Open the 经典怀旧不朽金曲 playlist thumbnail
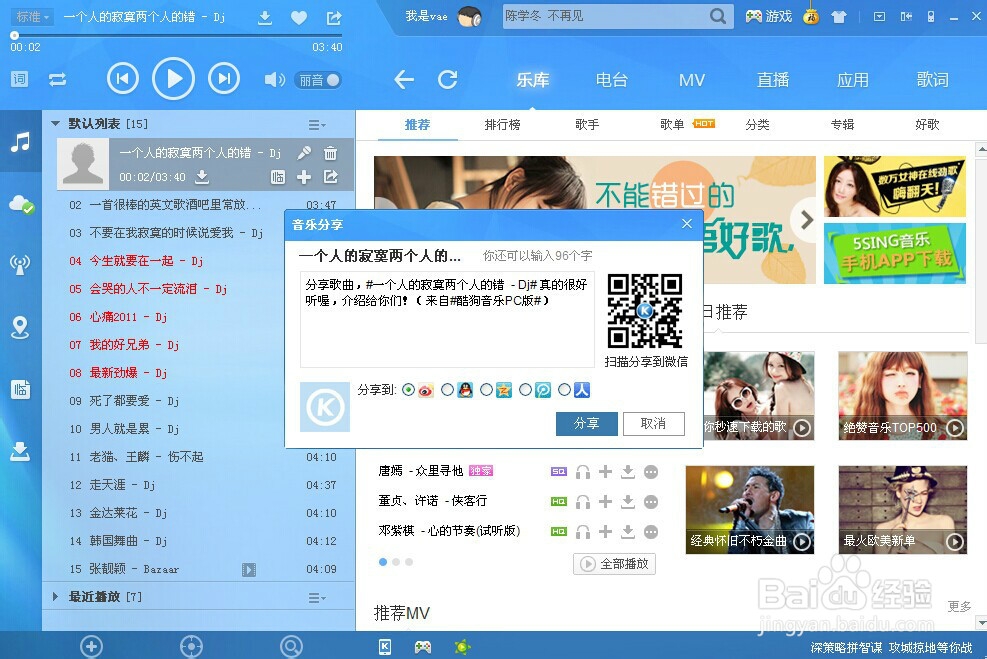The image size is (987, 659). click(x=750, y=510)
